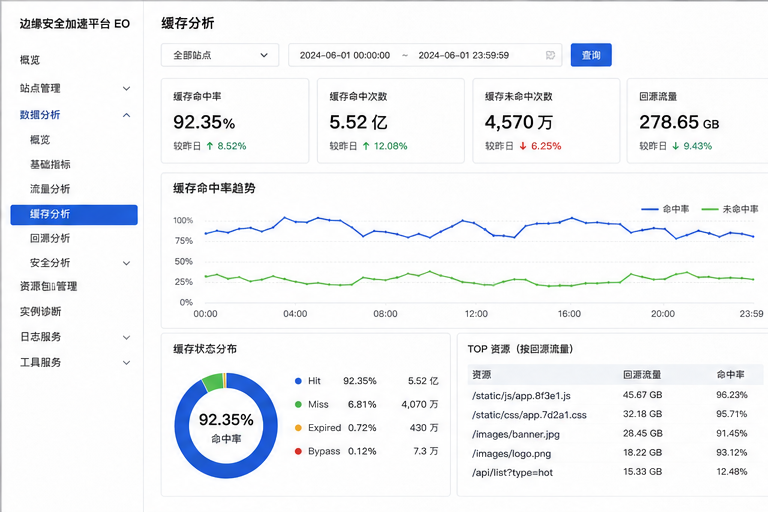Open the 全部站点 site dropdown
The image size is (768, 512).
220,55
